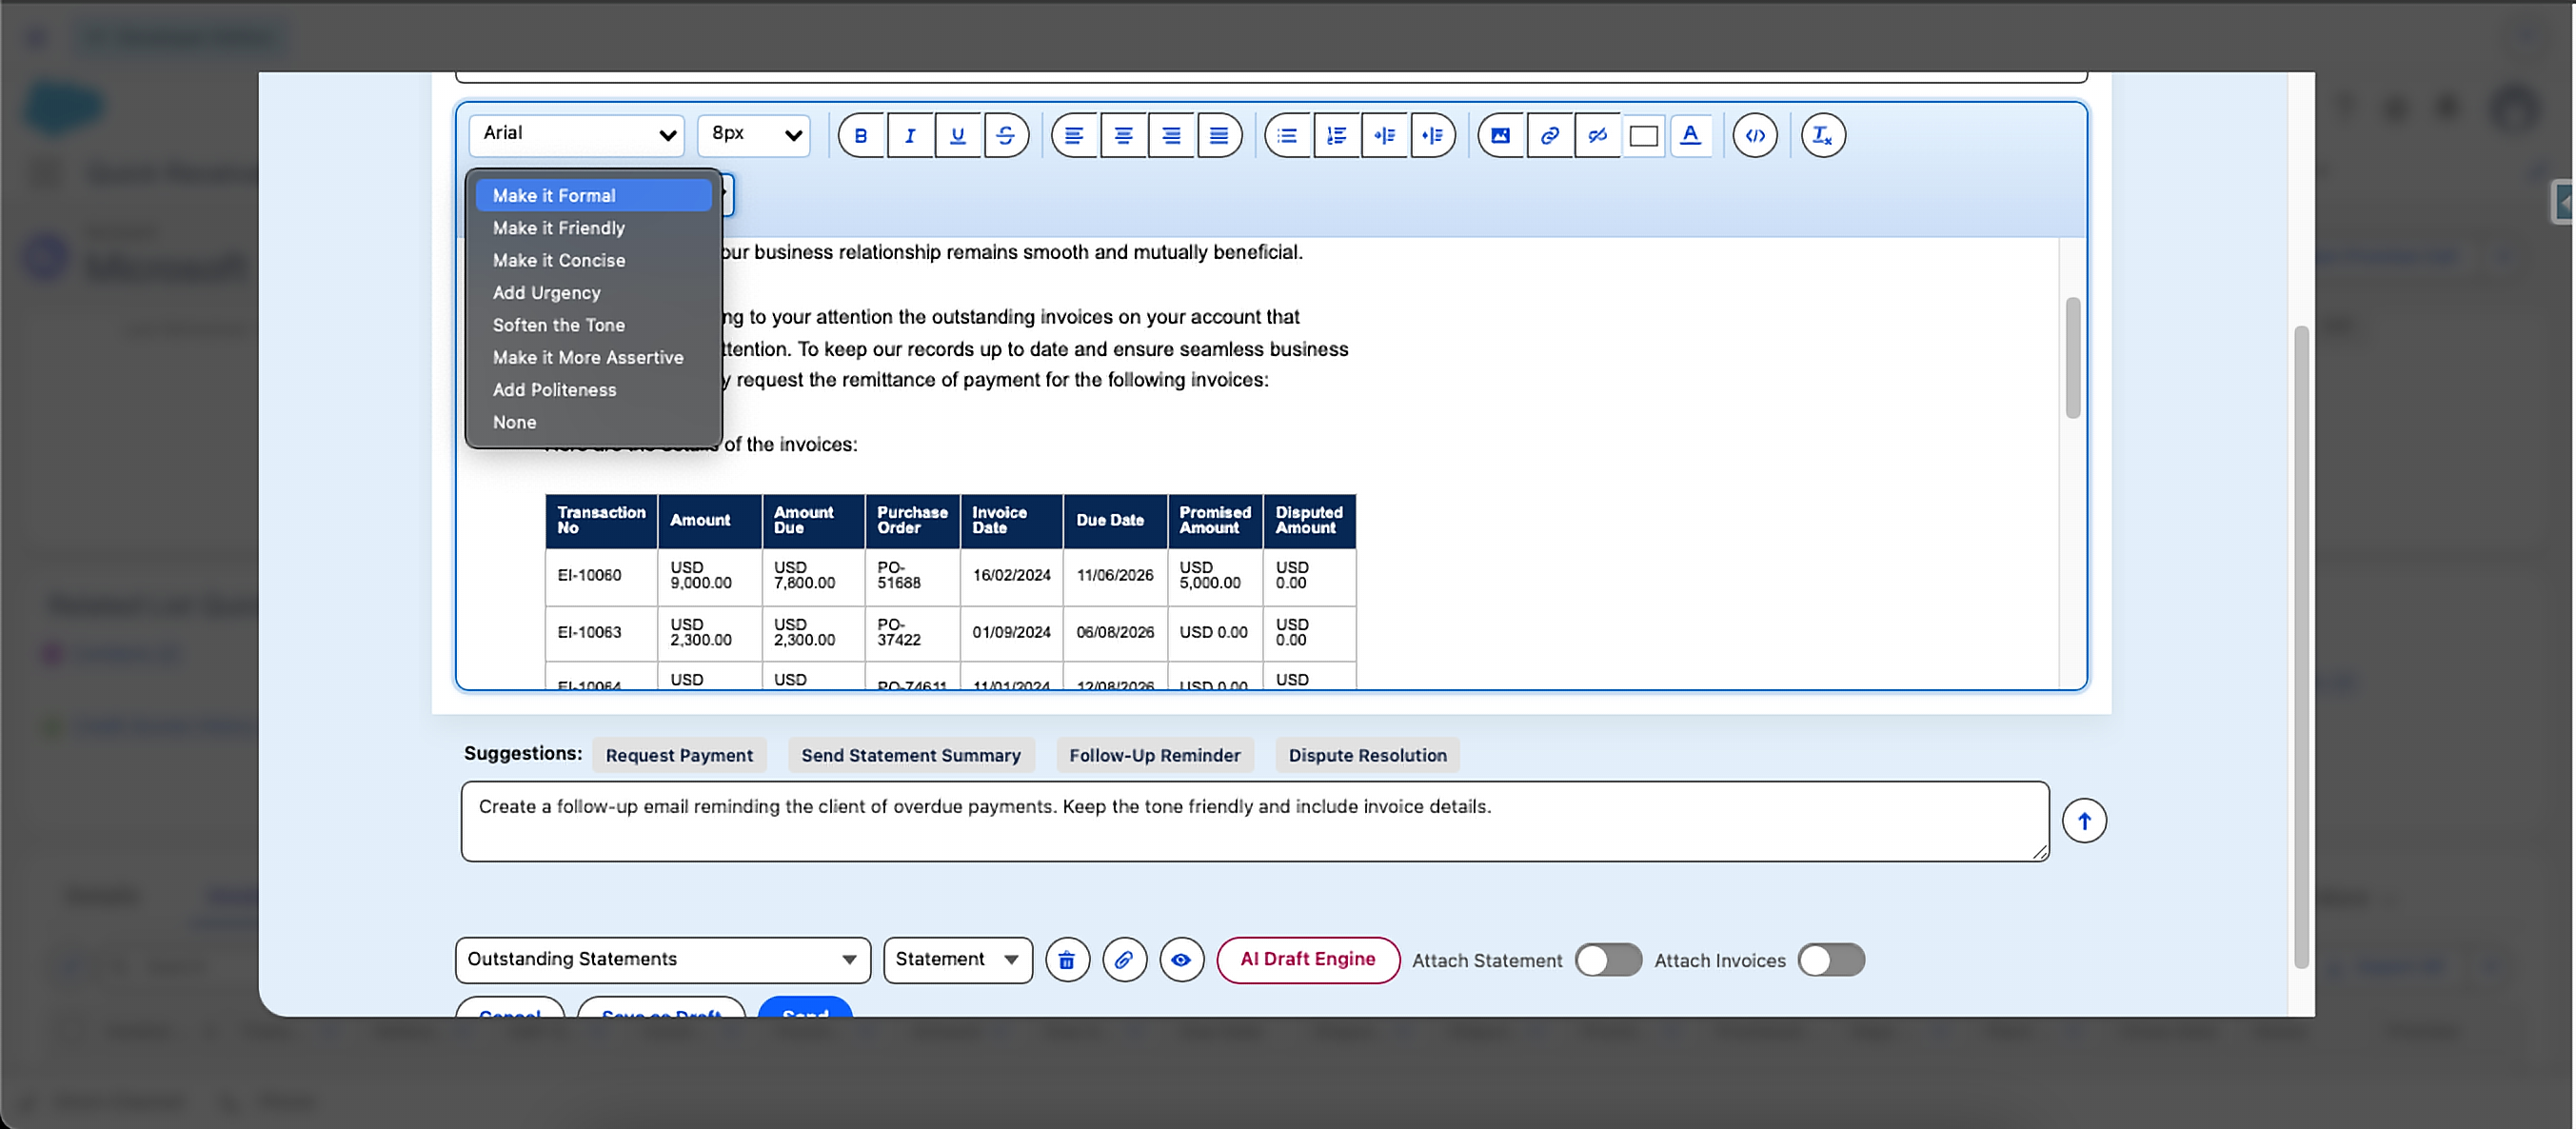Screen dimensions: 2576x1129
Task: Open the font color picker
Action: click(x=1691, y=136)
